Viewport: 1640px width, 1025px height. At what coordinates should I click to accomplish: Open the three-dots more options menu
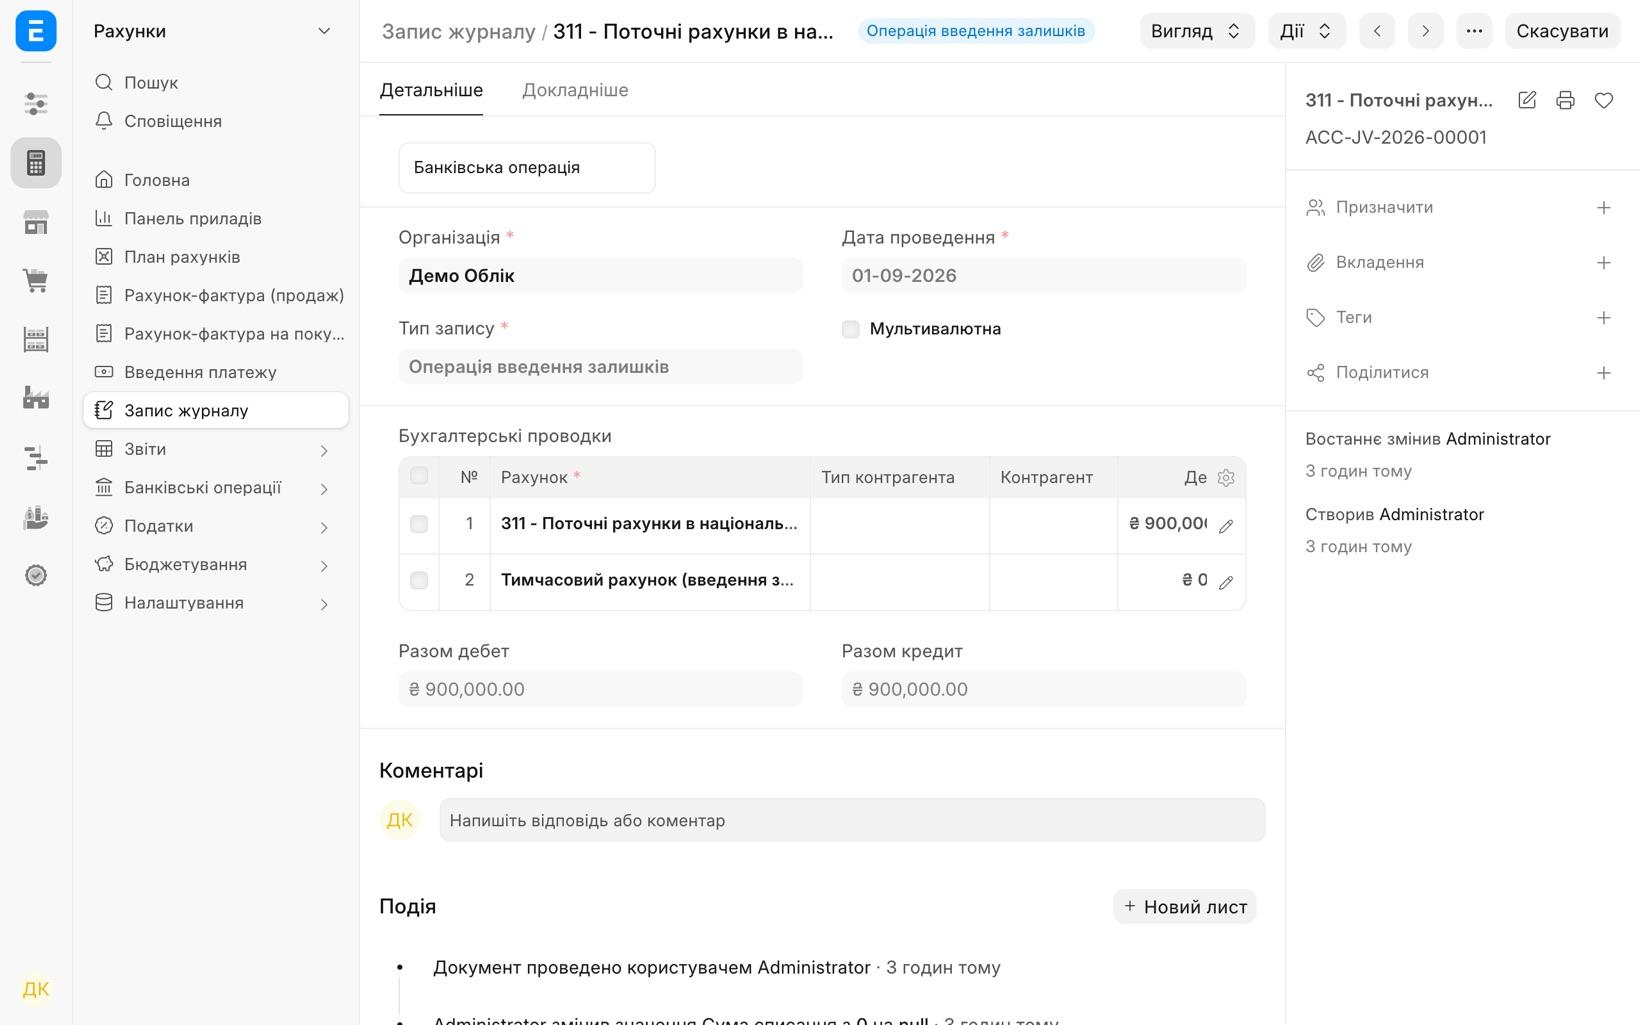click(x=1474, y=31)
